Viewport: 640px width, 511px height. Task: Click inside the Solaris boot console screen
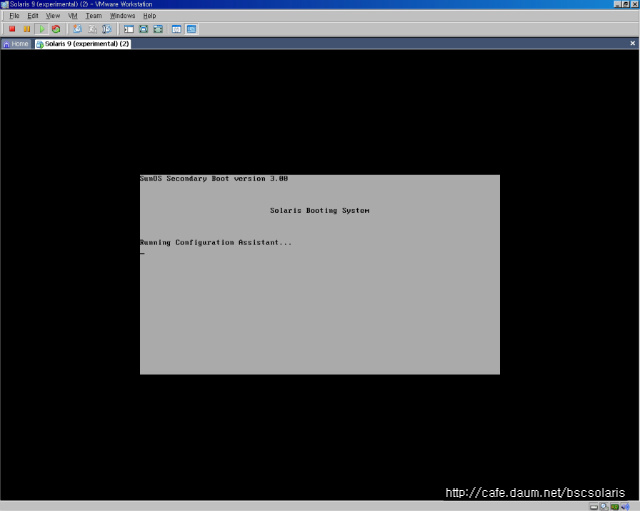coord(320,275)
